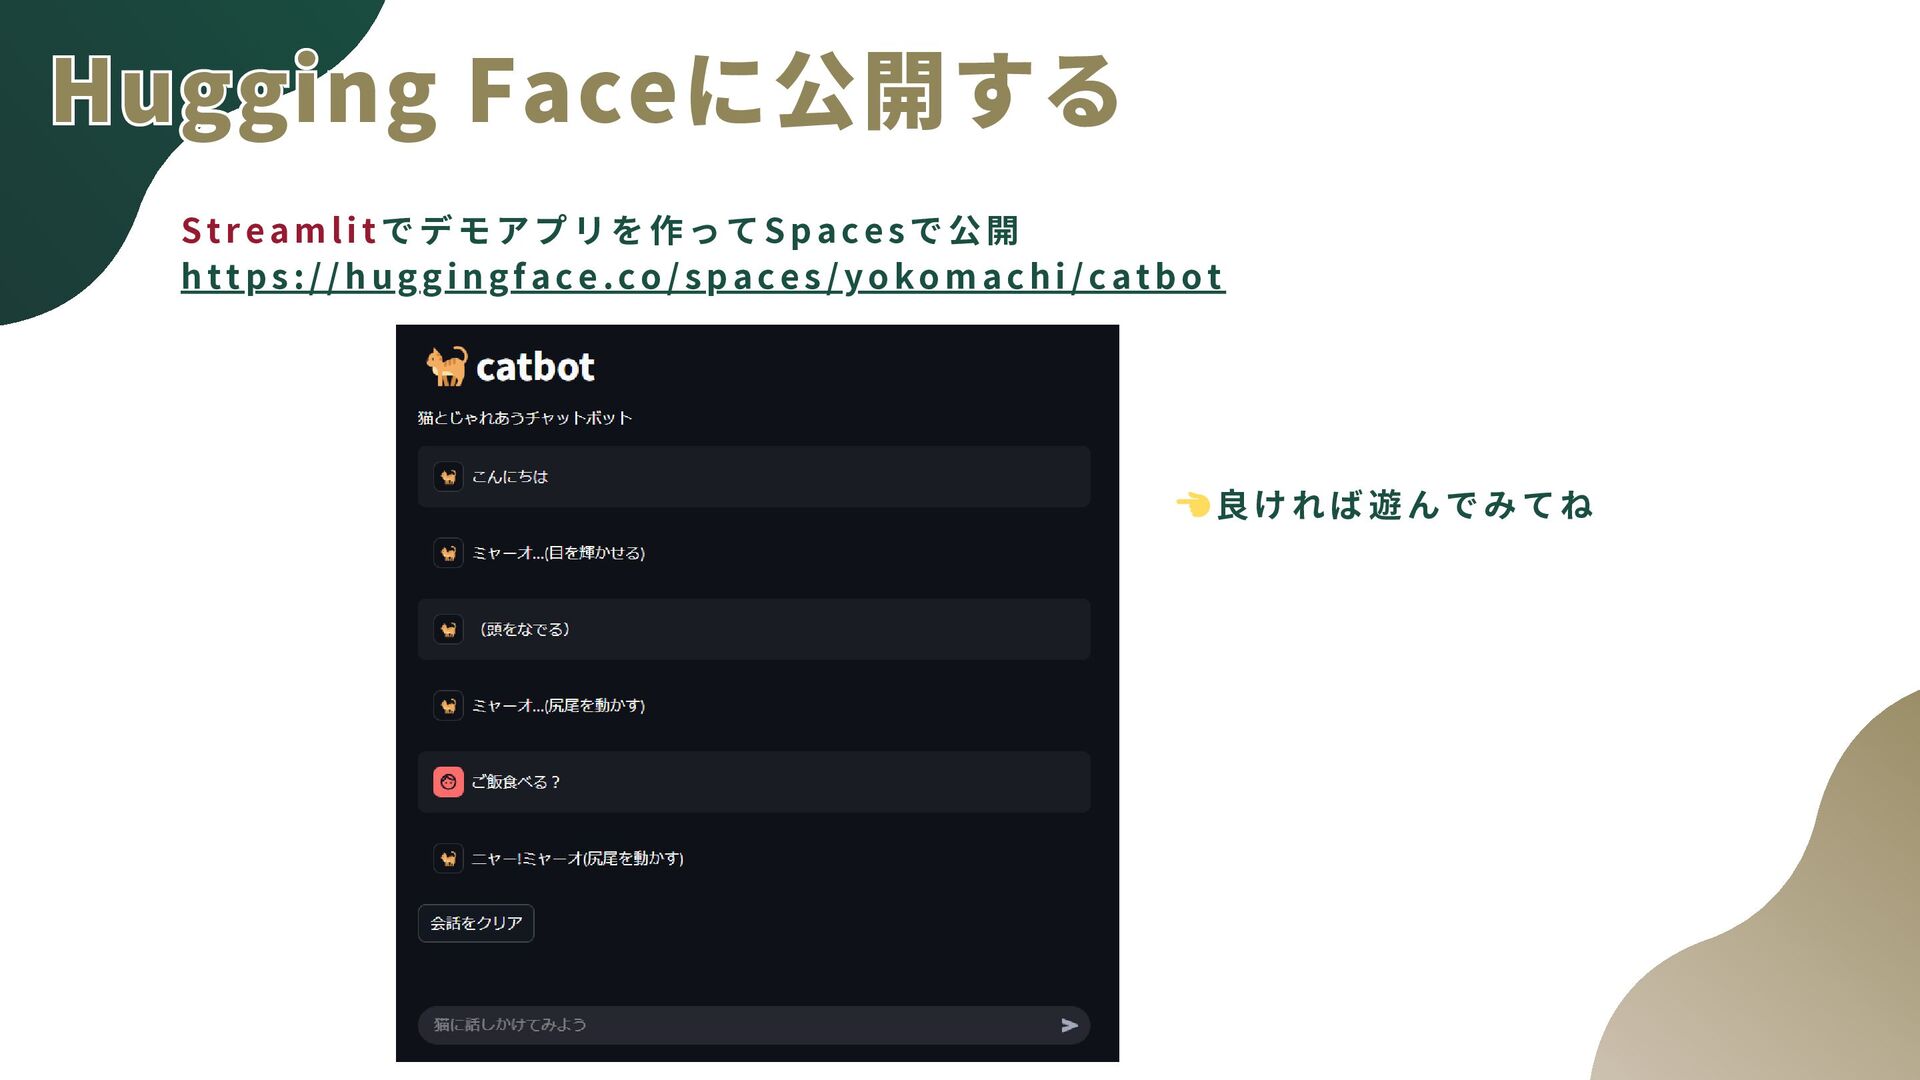Click the 猫とじゃれあうチャットボット subtitle
Screen dimensions: 1920x1080
click(x=525, y=418)
